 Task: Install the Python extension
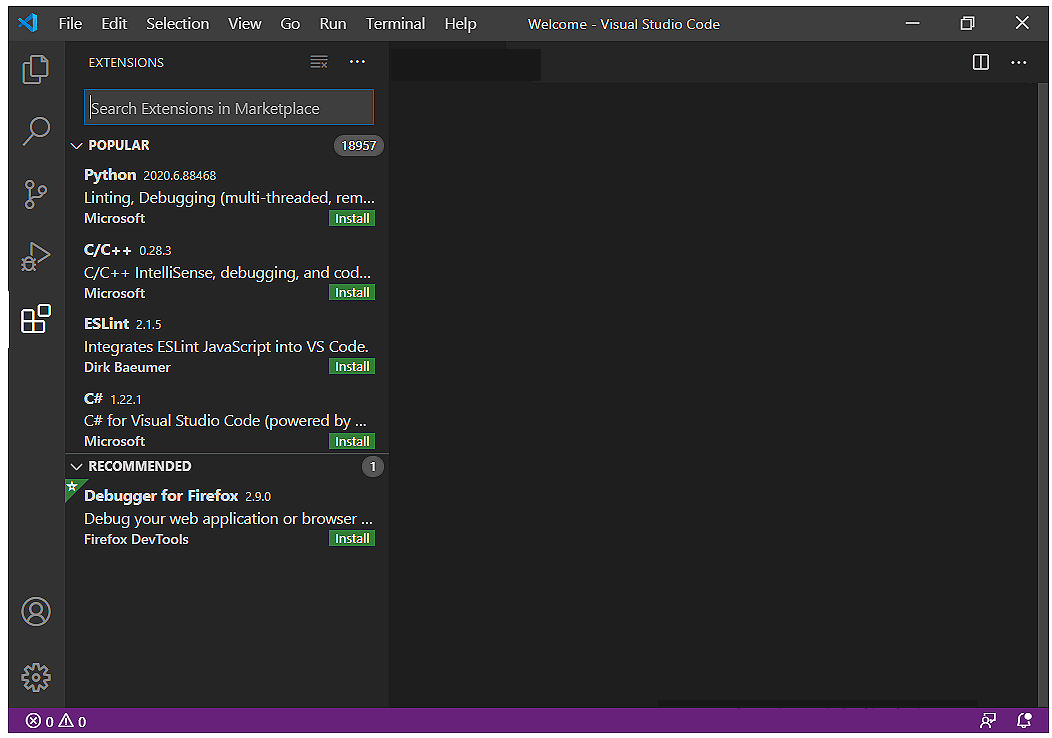pos(352,218)
